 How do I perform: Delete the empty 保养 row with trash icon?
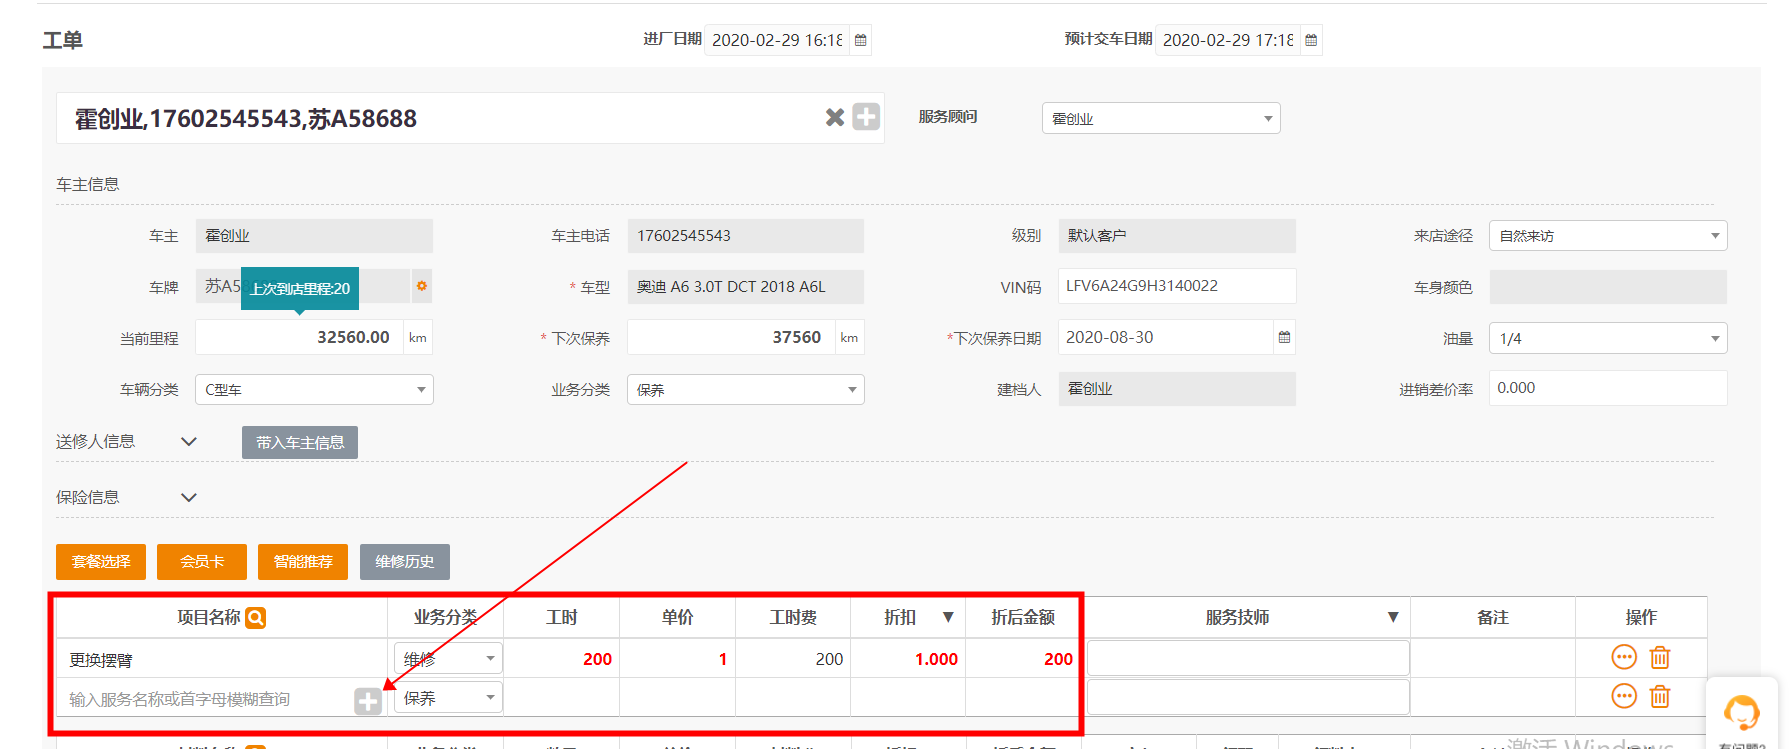pyautogui.click(x=1660, y=696)
